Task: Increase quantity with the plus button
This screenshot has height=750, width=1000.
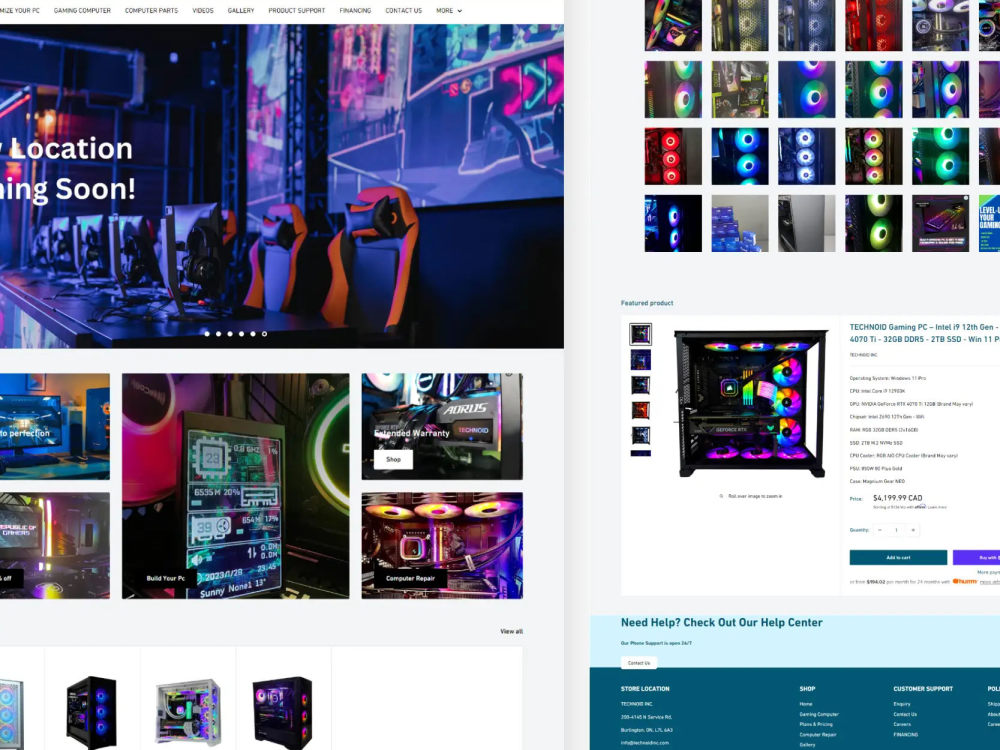Action: (x=913, y=530)
